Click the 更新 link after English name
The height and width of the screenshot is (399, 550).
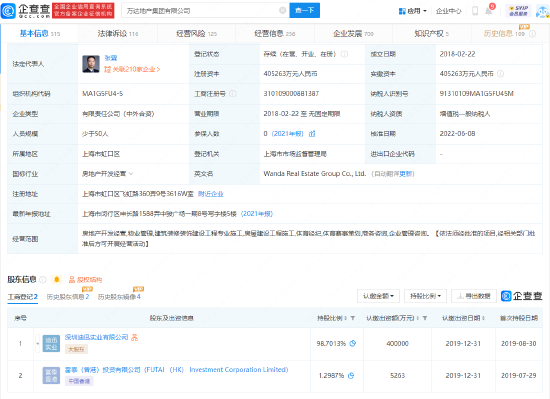(x=406, y=174)
